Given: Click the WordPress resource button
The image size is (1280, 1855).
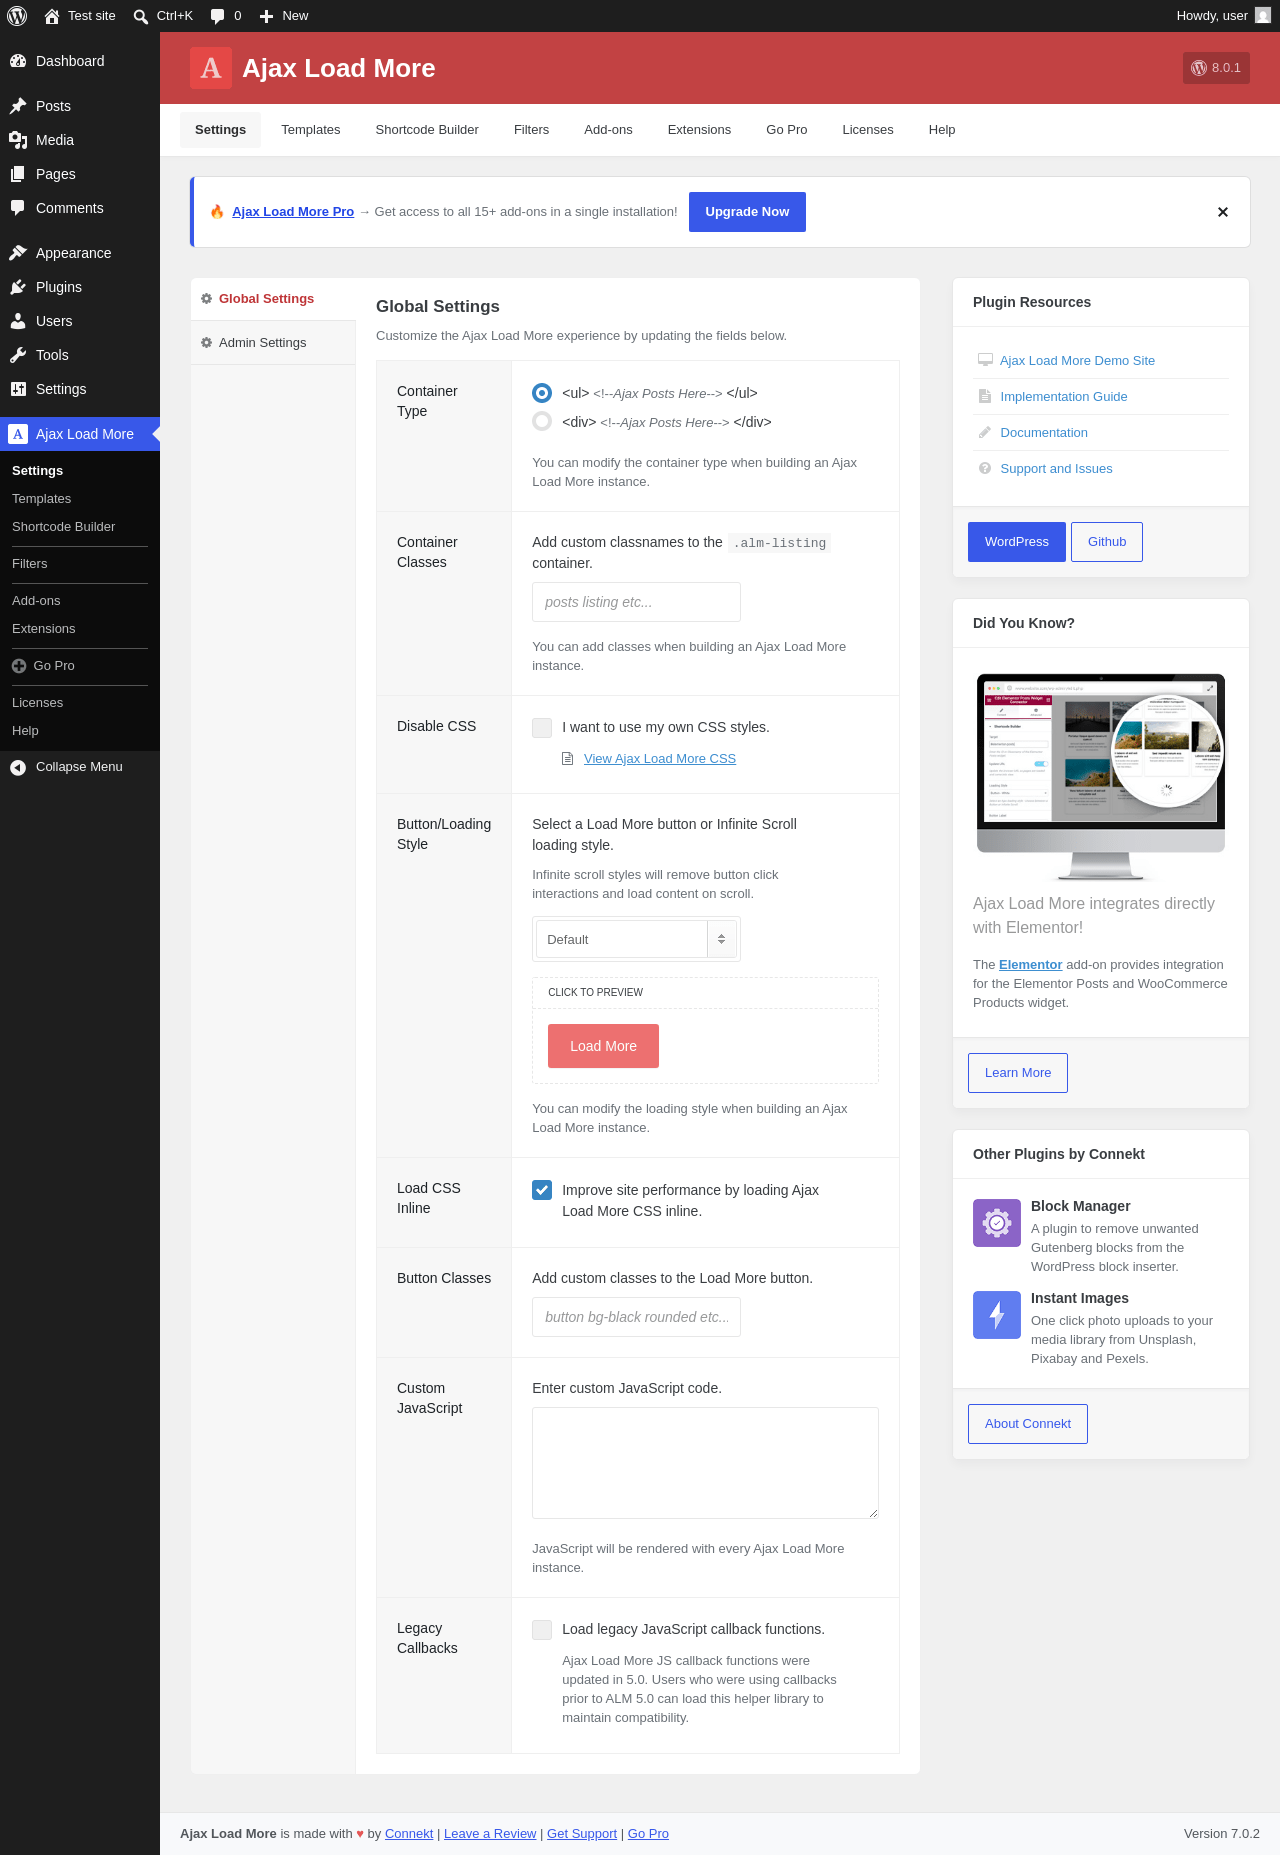Looking at the screenshot, I should pos(1017,542).
